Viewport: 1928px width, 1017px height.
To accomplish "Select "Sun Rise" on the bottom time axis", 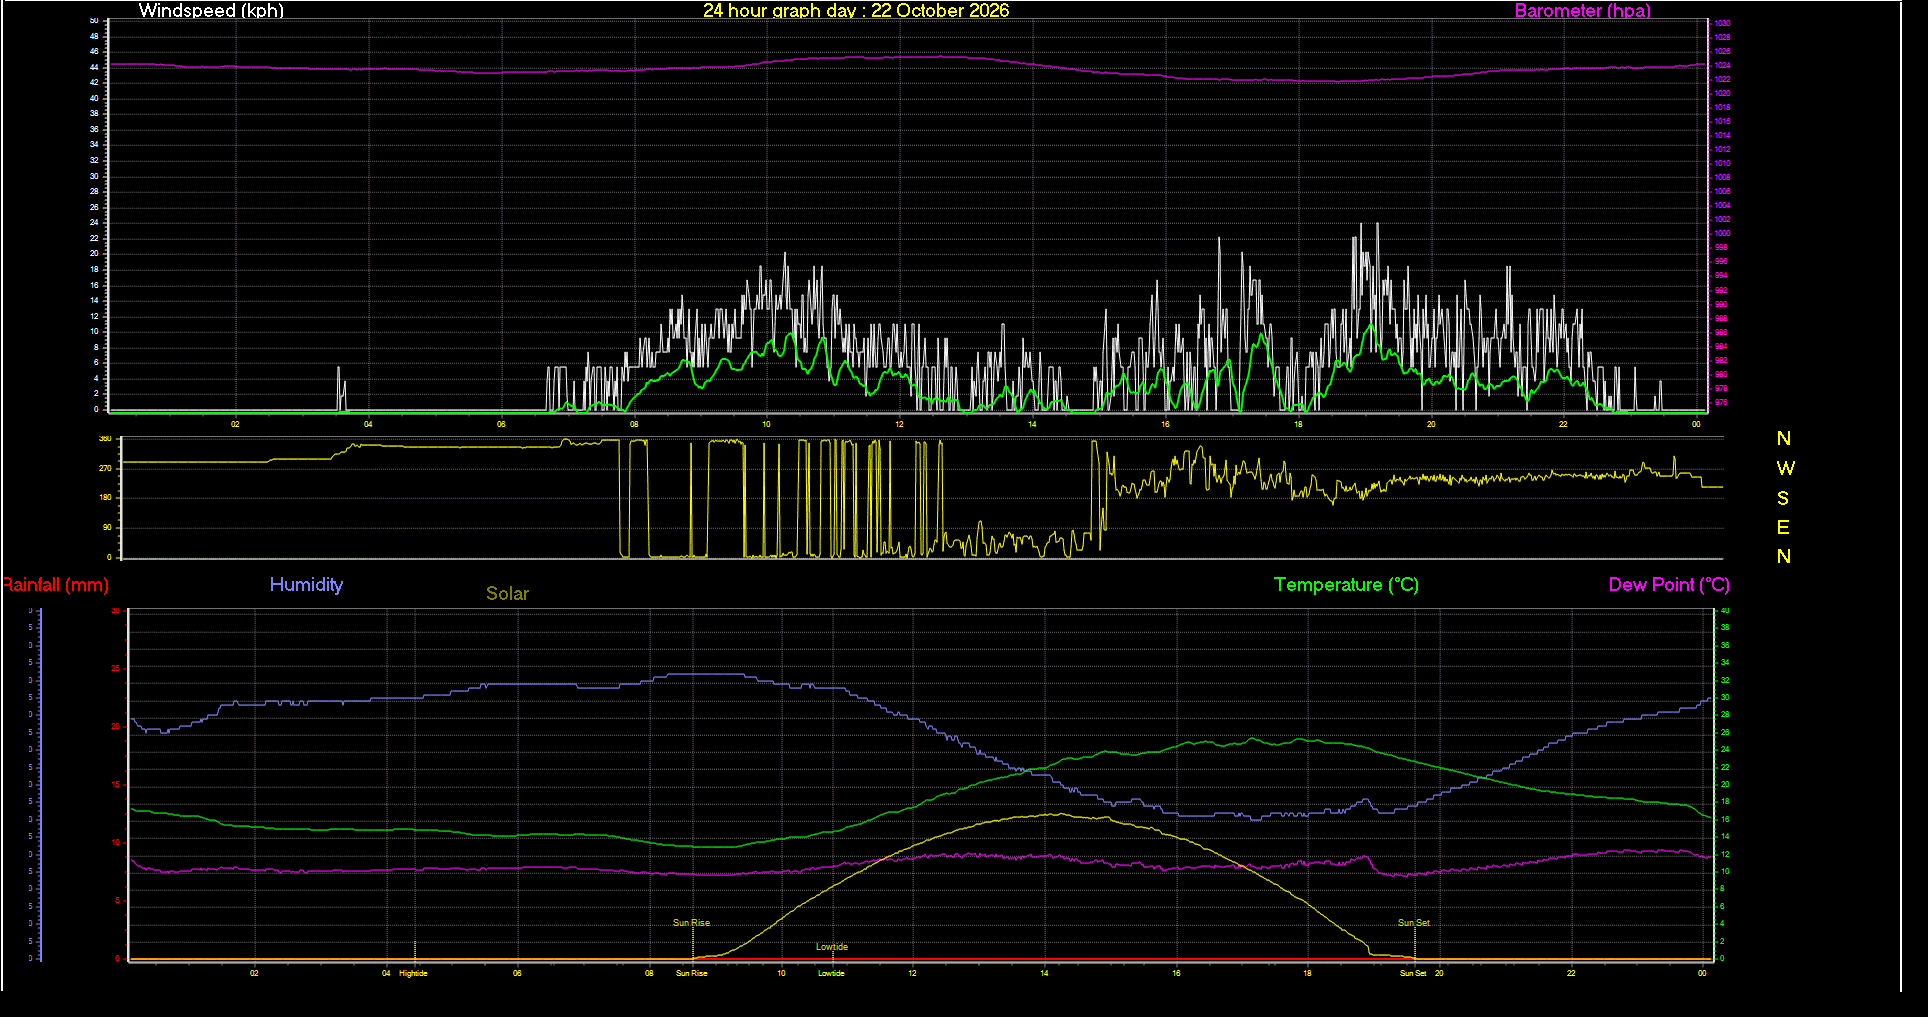I will pyautogui.click(x=691, y=973).
